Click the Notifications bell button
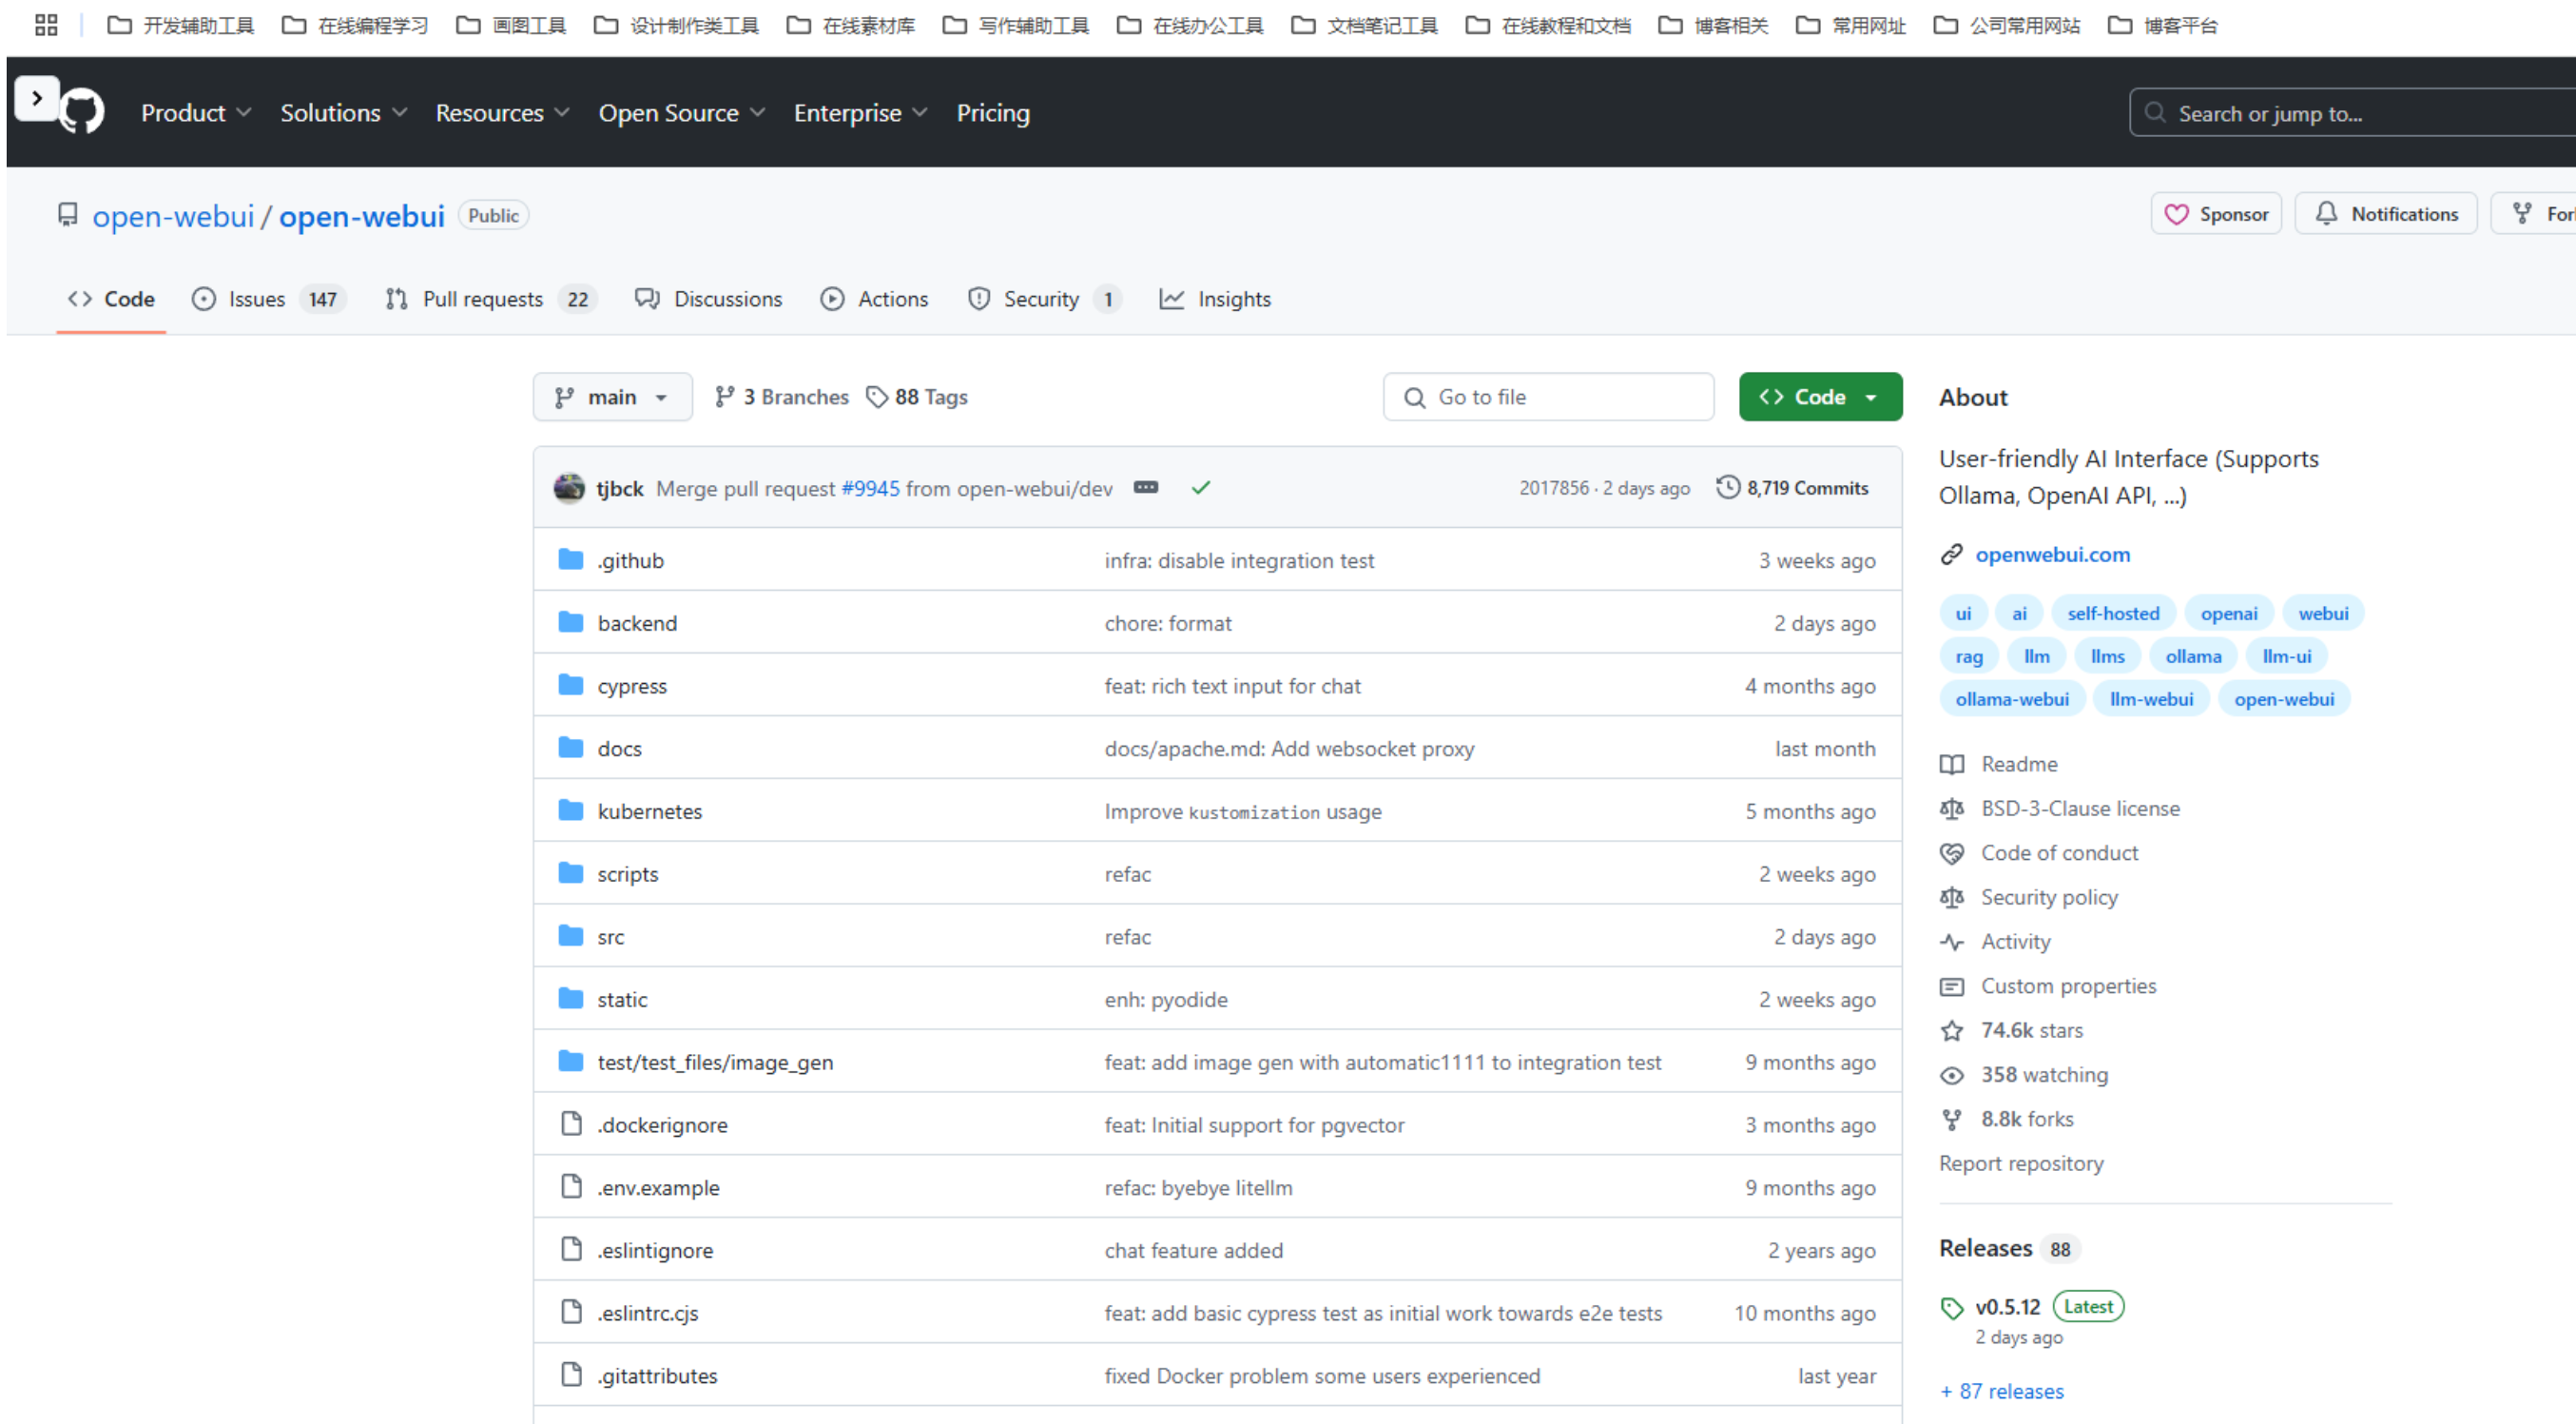The image size is (2576, 1424). pyautogui.click(x=2386, y=214)
